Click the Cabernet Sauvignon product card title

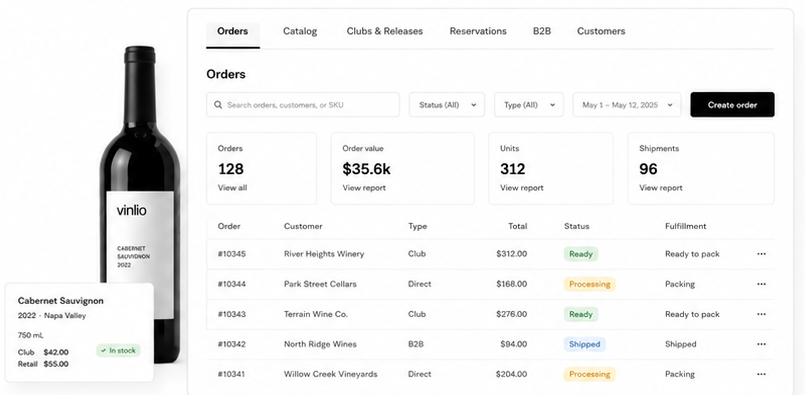(x=61, y=301)
